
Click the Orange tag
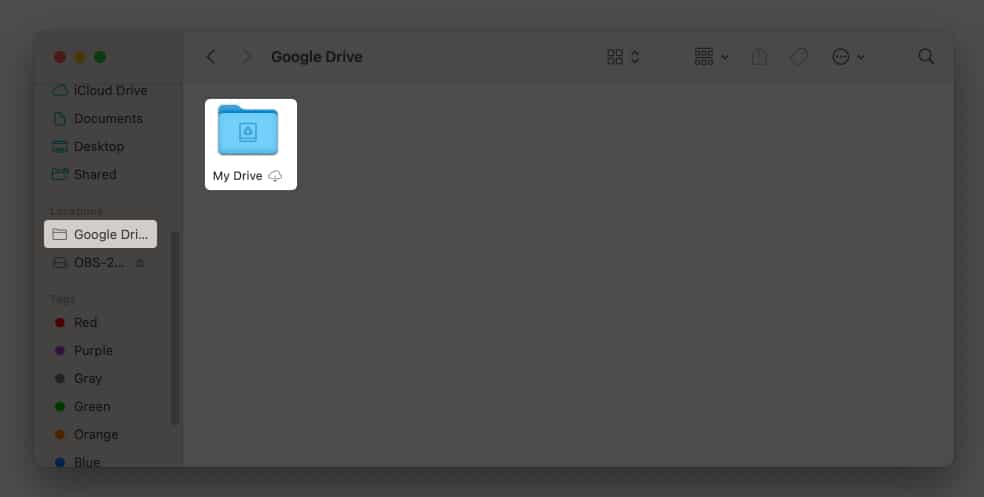coord(86,434)
